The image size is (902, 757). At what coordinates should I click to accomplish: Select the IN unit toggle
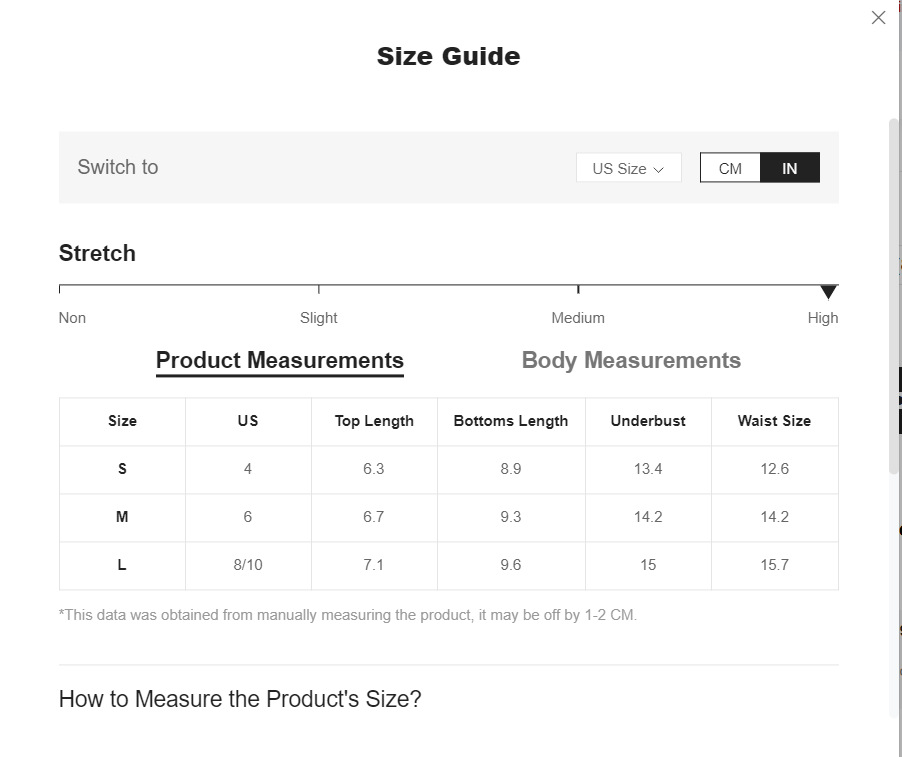(790, 168)
